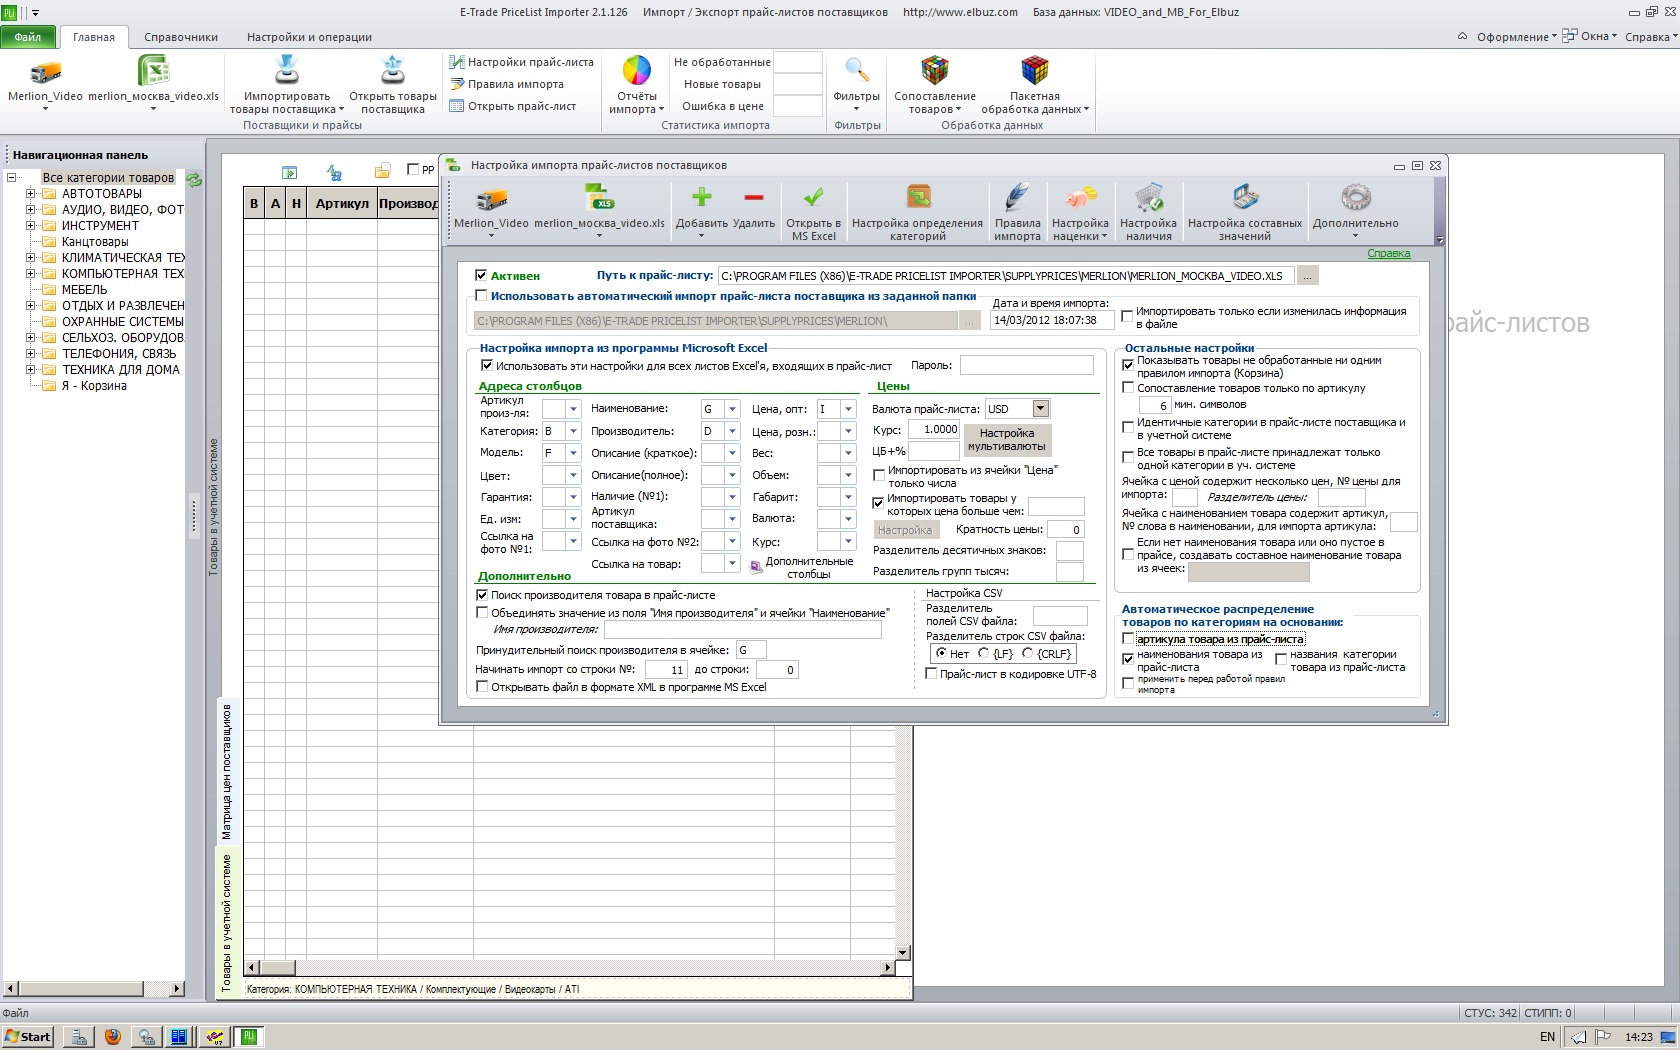Toggle Сопоставление товаров только по артикулу
This screenshot has width=1680, height=1050.
(x=1128, y=388)
